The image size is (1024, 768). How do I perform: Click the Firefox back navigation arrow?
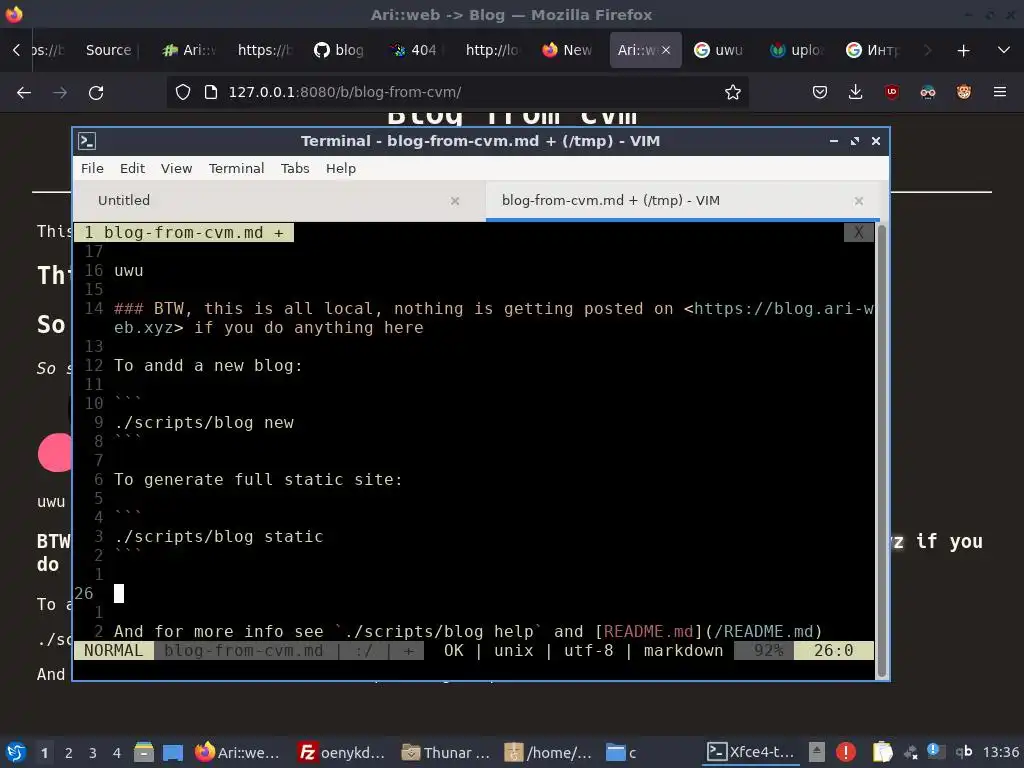[x=24, y=93]
